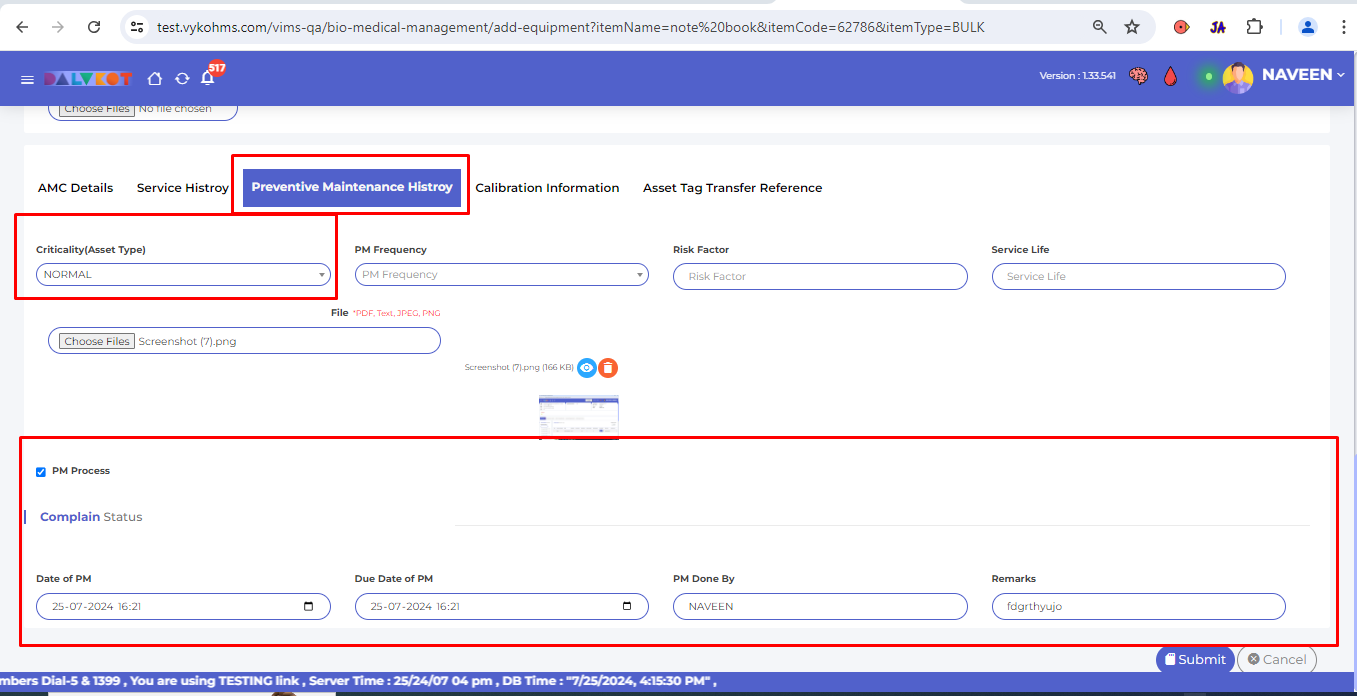The image size is (1357, 696).
Task: Click the brain icon in header
Action: point(1138,76)
